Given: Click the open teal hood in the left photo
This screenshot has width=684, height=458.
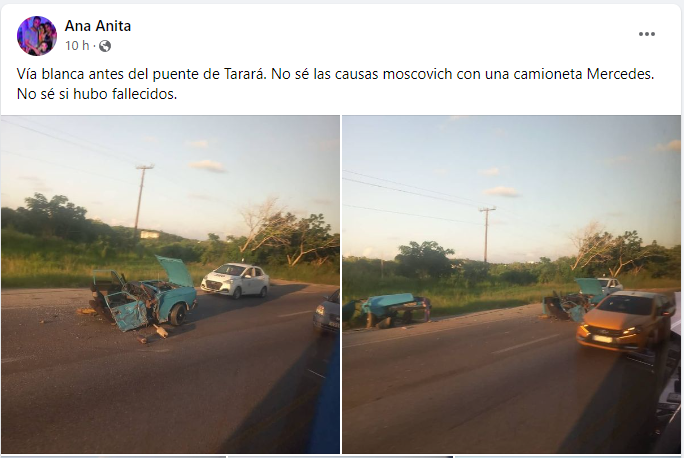Looking at the screenshot, I should [x=175, y=271].
